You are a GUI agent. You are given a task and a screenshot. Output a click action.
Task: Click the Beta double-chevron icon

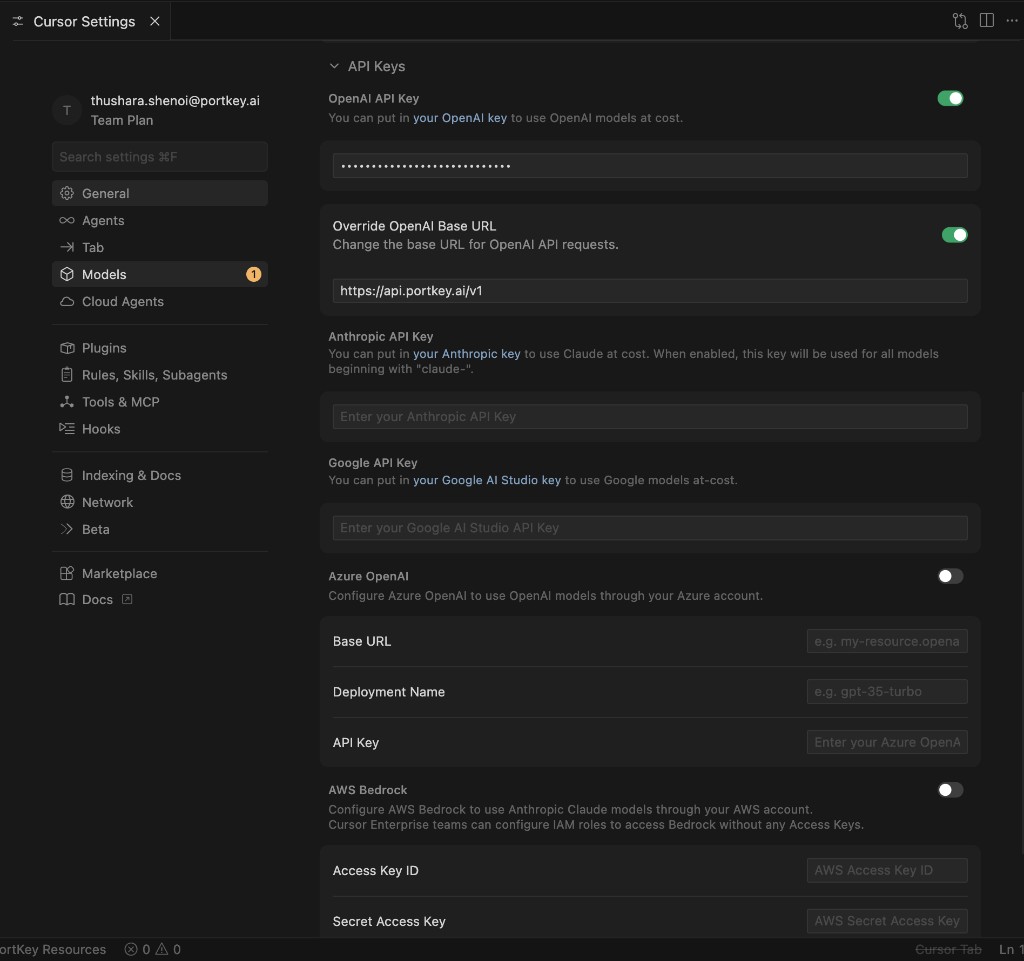(67, 529)
